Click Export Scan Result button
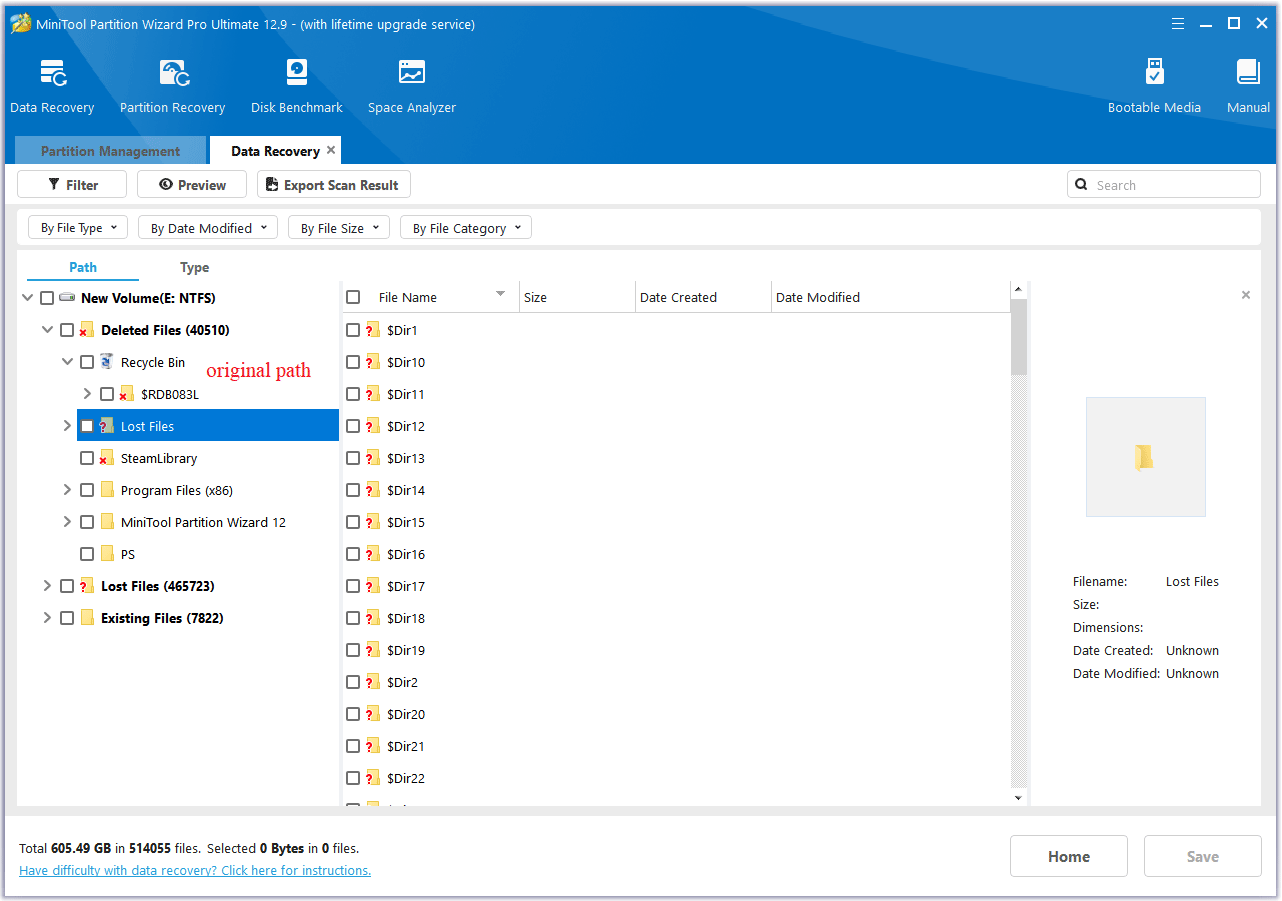 (x=334, y=185)
